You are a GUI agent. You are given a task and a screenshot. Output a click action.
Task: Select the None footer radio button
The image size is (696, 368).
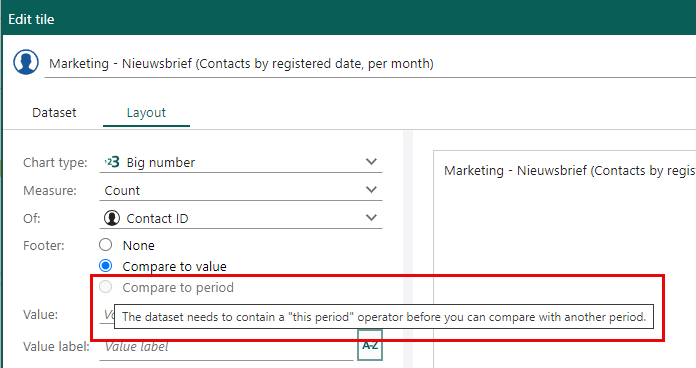click(106, 245)
